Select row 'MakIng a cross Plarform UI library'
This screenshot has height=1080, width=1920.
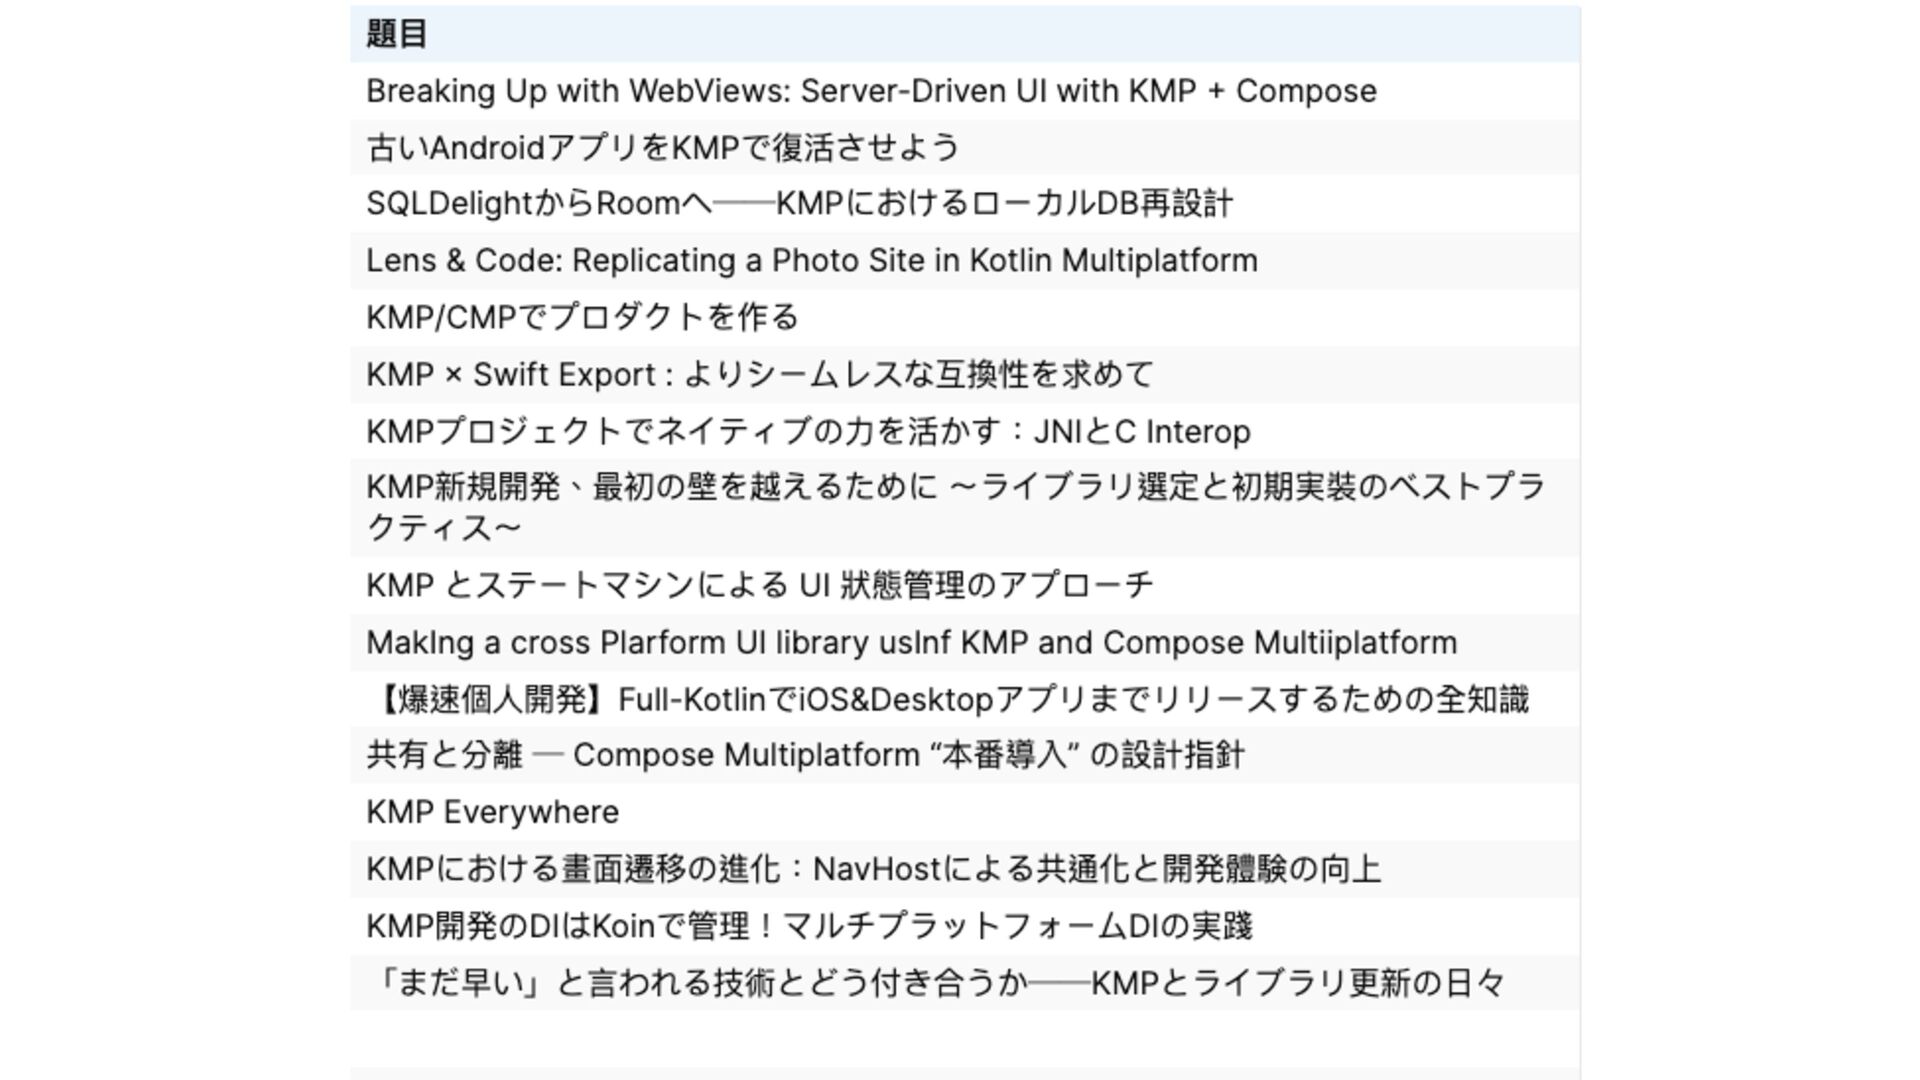tap(965, 642)
